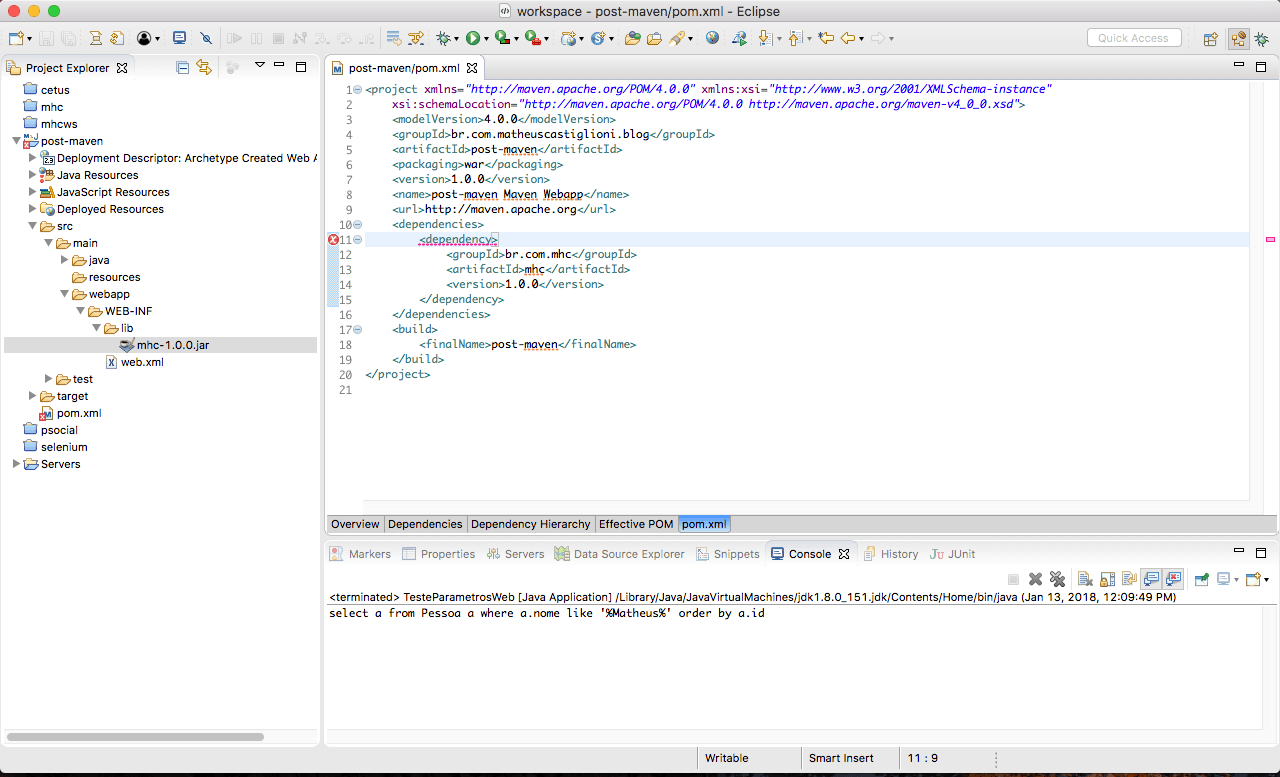Select web.xml in WEB-INF
1280x777 pixels.
tap(141, 362)
